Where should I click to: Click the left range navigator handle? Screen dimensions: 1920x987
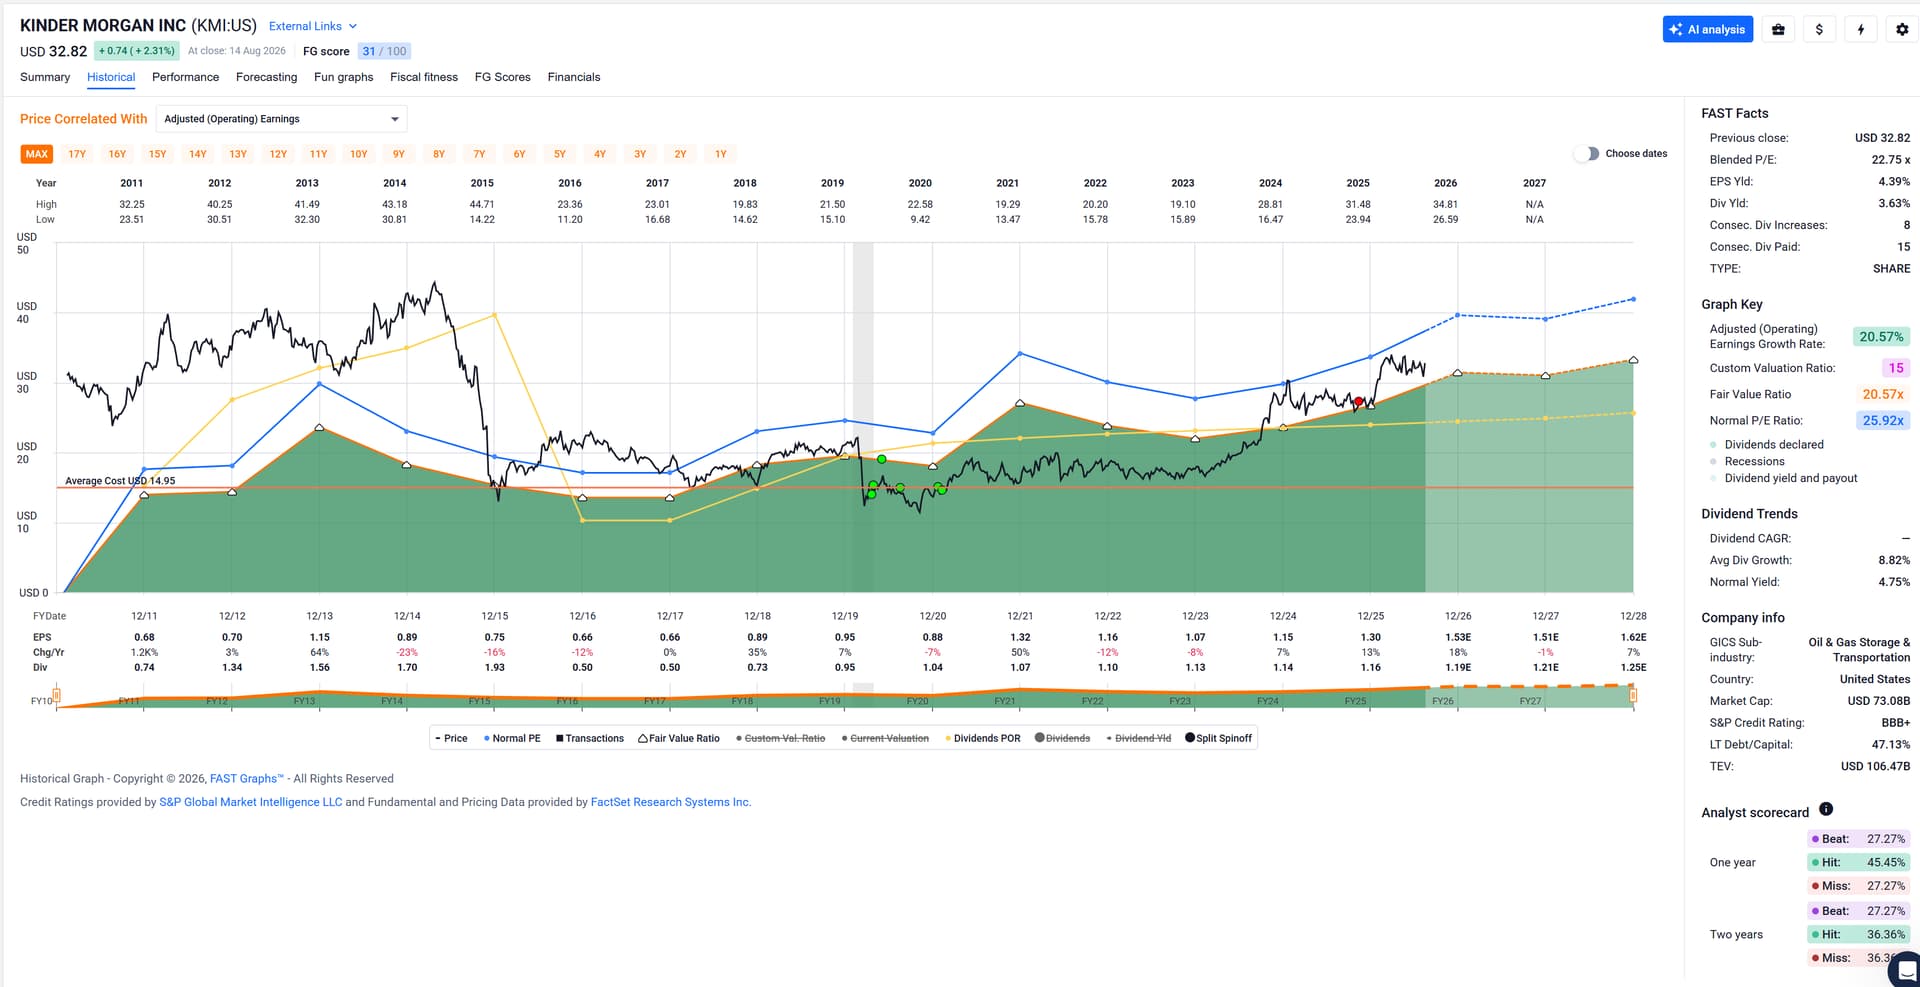[x=57, y=694]
